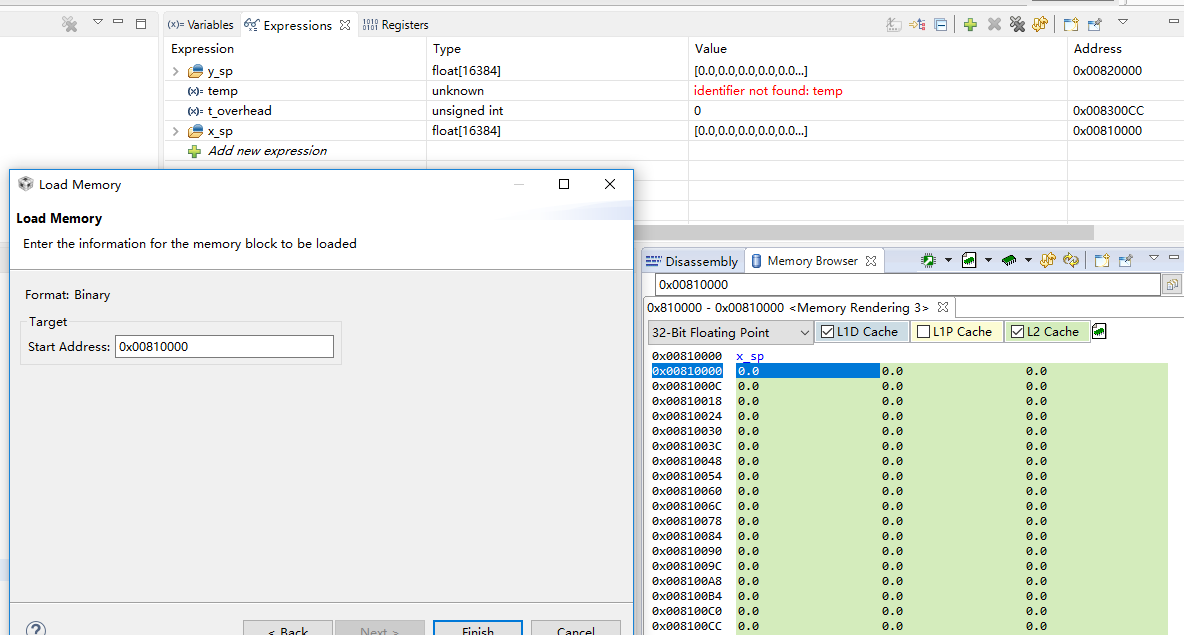Click the select columns tree icon in Expressions toolbar
The height and width of the screenshot is (635, 1184).
coord(917,25)
